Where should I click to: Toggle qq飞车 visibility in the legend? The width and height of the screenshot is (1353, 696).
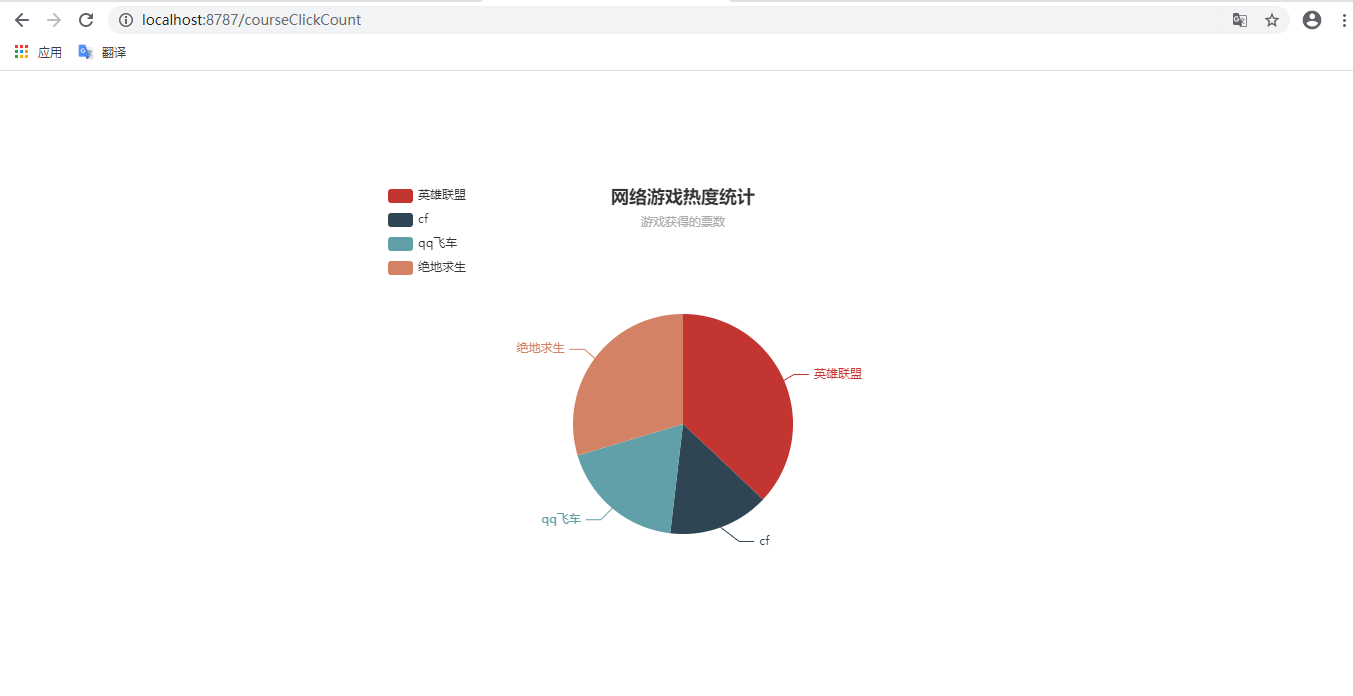point(425,243)
